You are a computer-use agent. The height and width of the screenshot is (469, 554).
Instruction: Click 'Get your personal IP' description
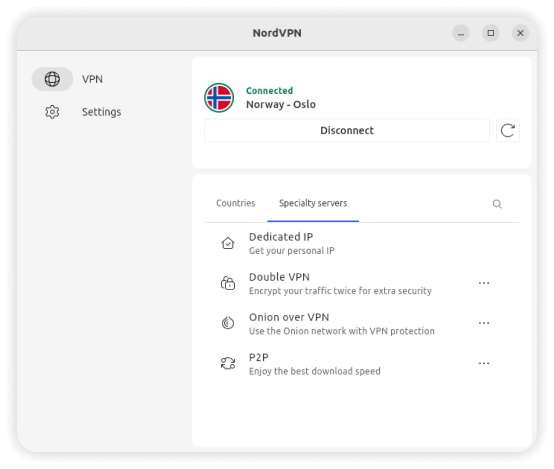291,251
